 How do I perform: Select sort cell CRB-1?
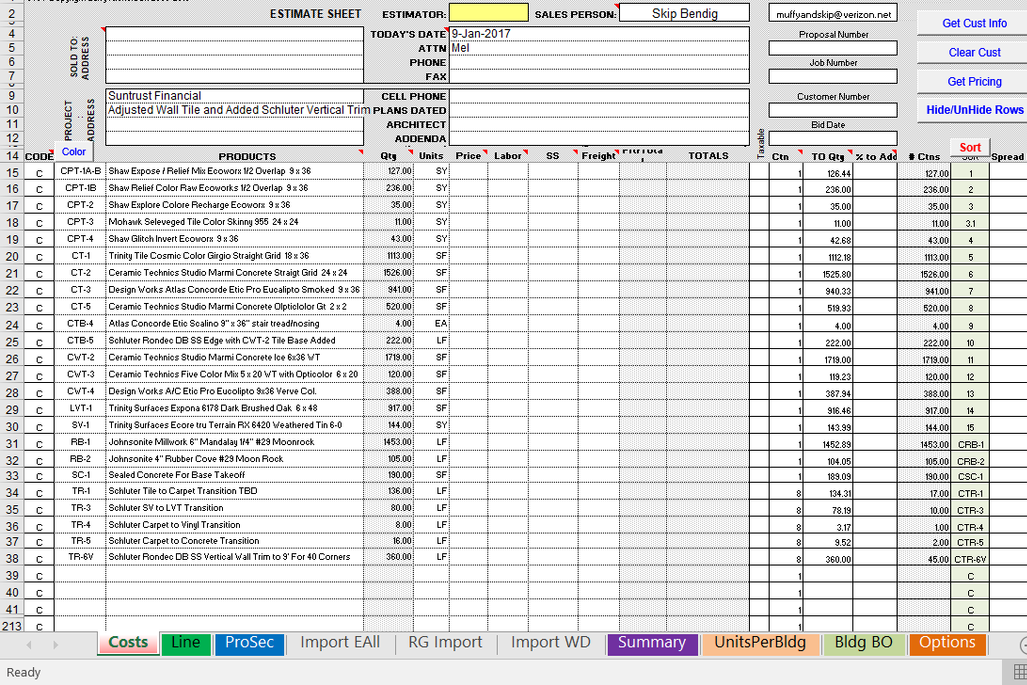[x=969, y=445]
